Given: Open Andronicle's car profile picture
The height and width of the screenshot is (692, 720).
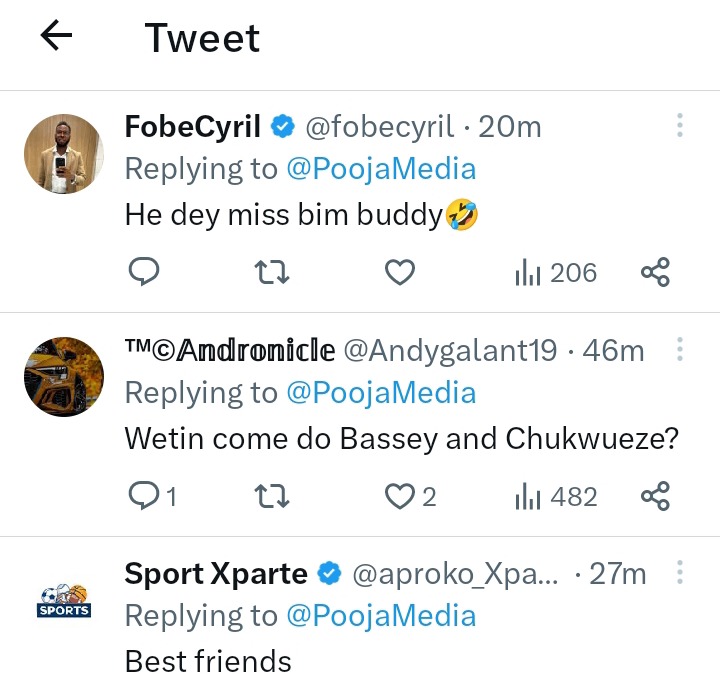Looking at the screenshot, I should 64,377.
